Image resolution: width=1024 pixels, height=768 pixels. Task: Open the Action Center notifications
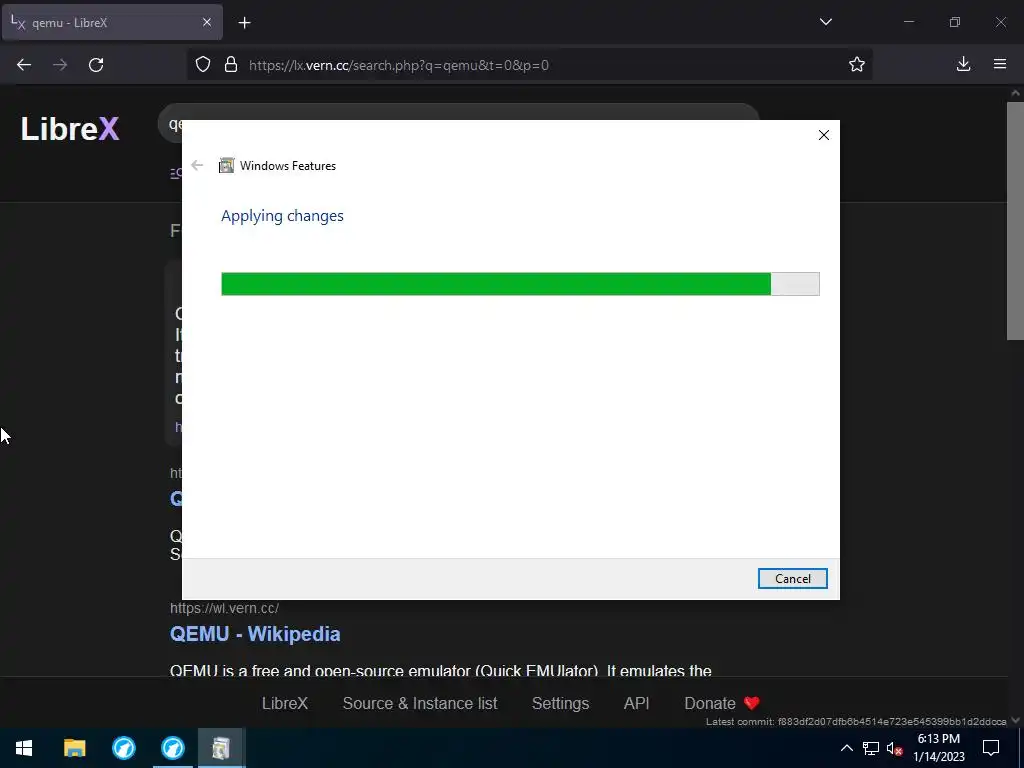pos(991,748)
